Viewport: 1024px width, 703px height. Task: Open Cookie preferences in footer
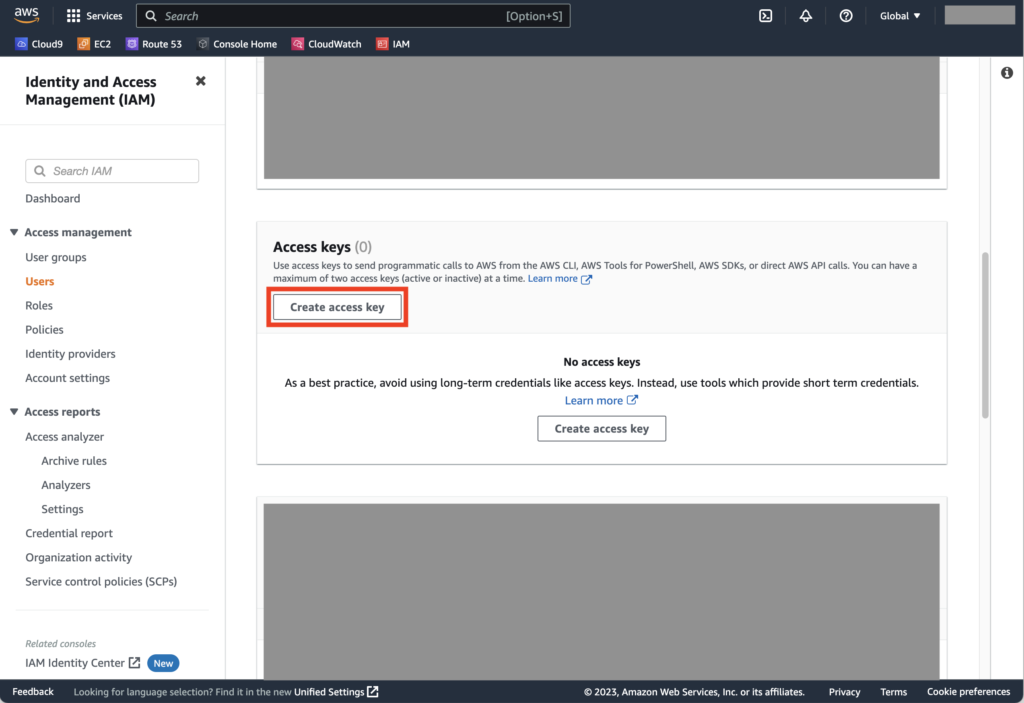pos(968,692)
